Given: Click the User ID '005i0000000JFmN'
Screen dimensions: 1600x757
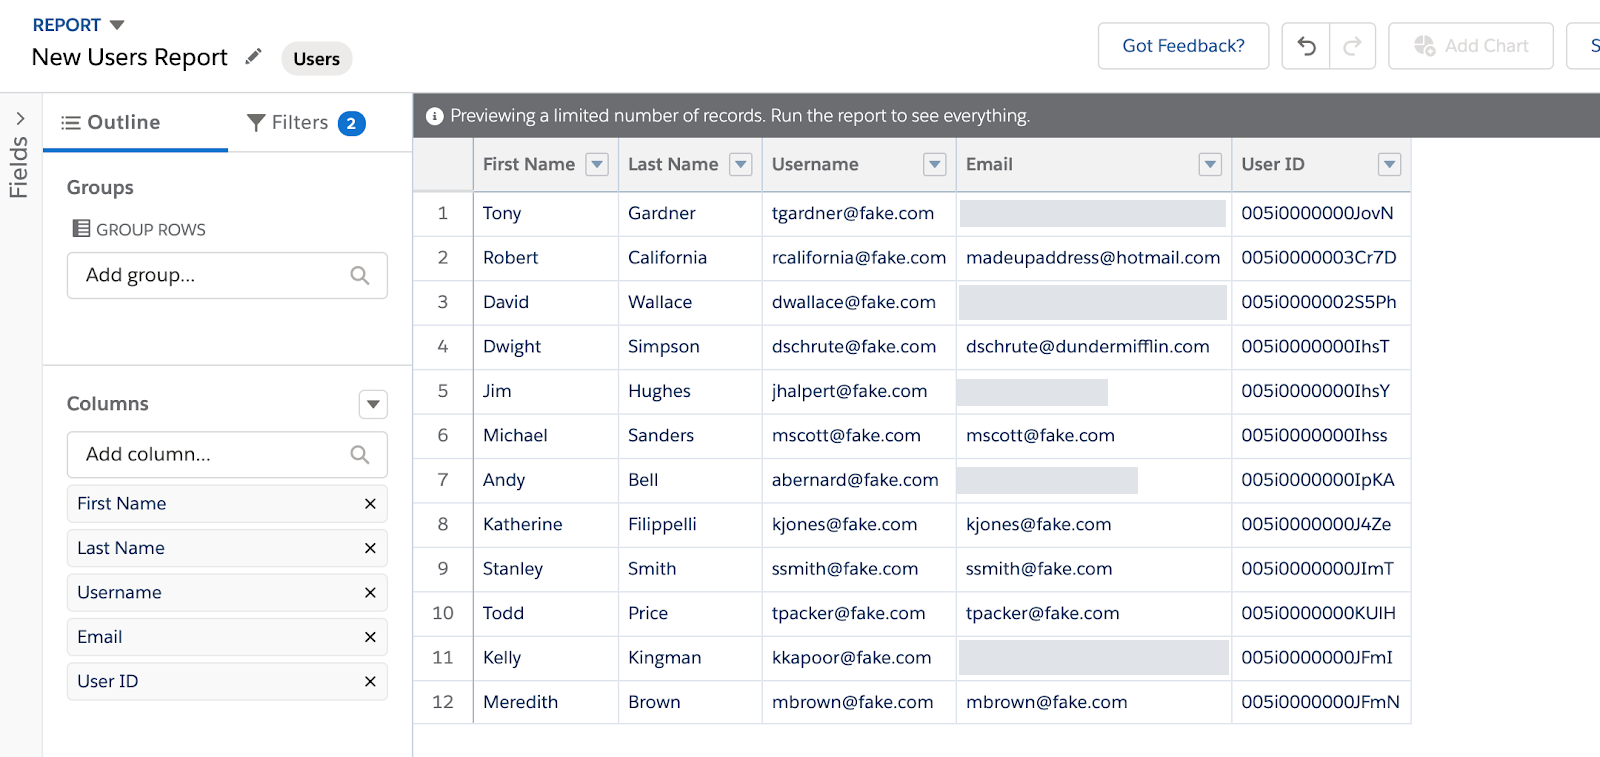Looking at the screenshot, I should 1320,703.
